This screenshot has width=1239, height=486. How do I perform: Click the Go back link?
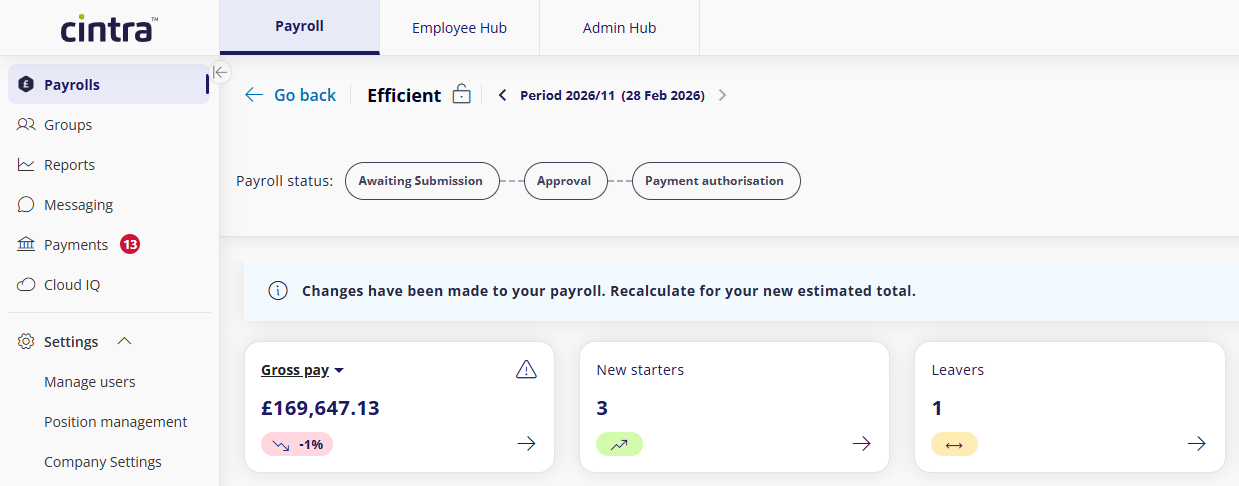291,95
